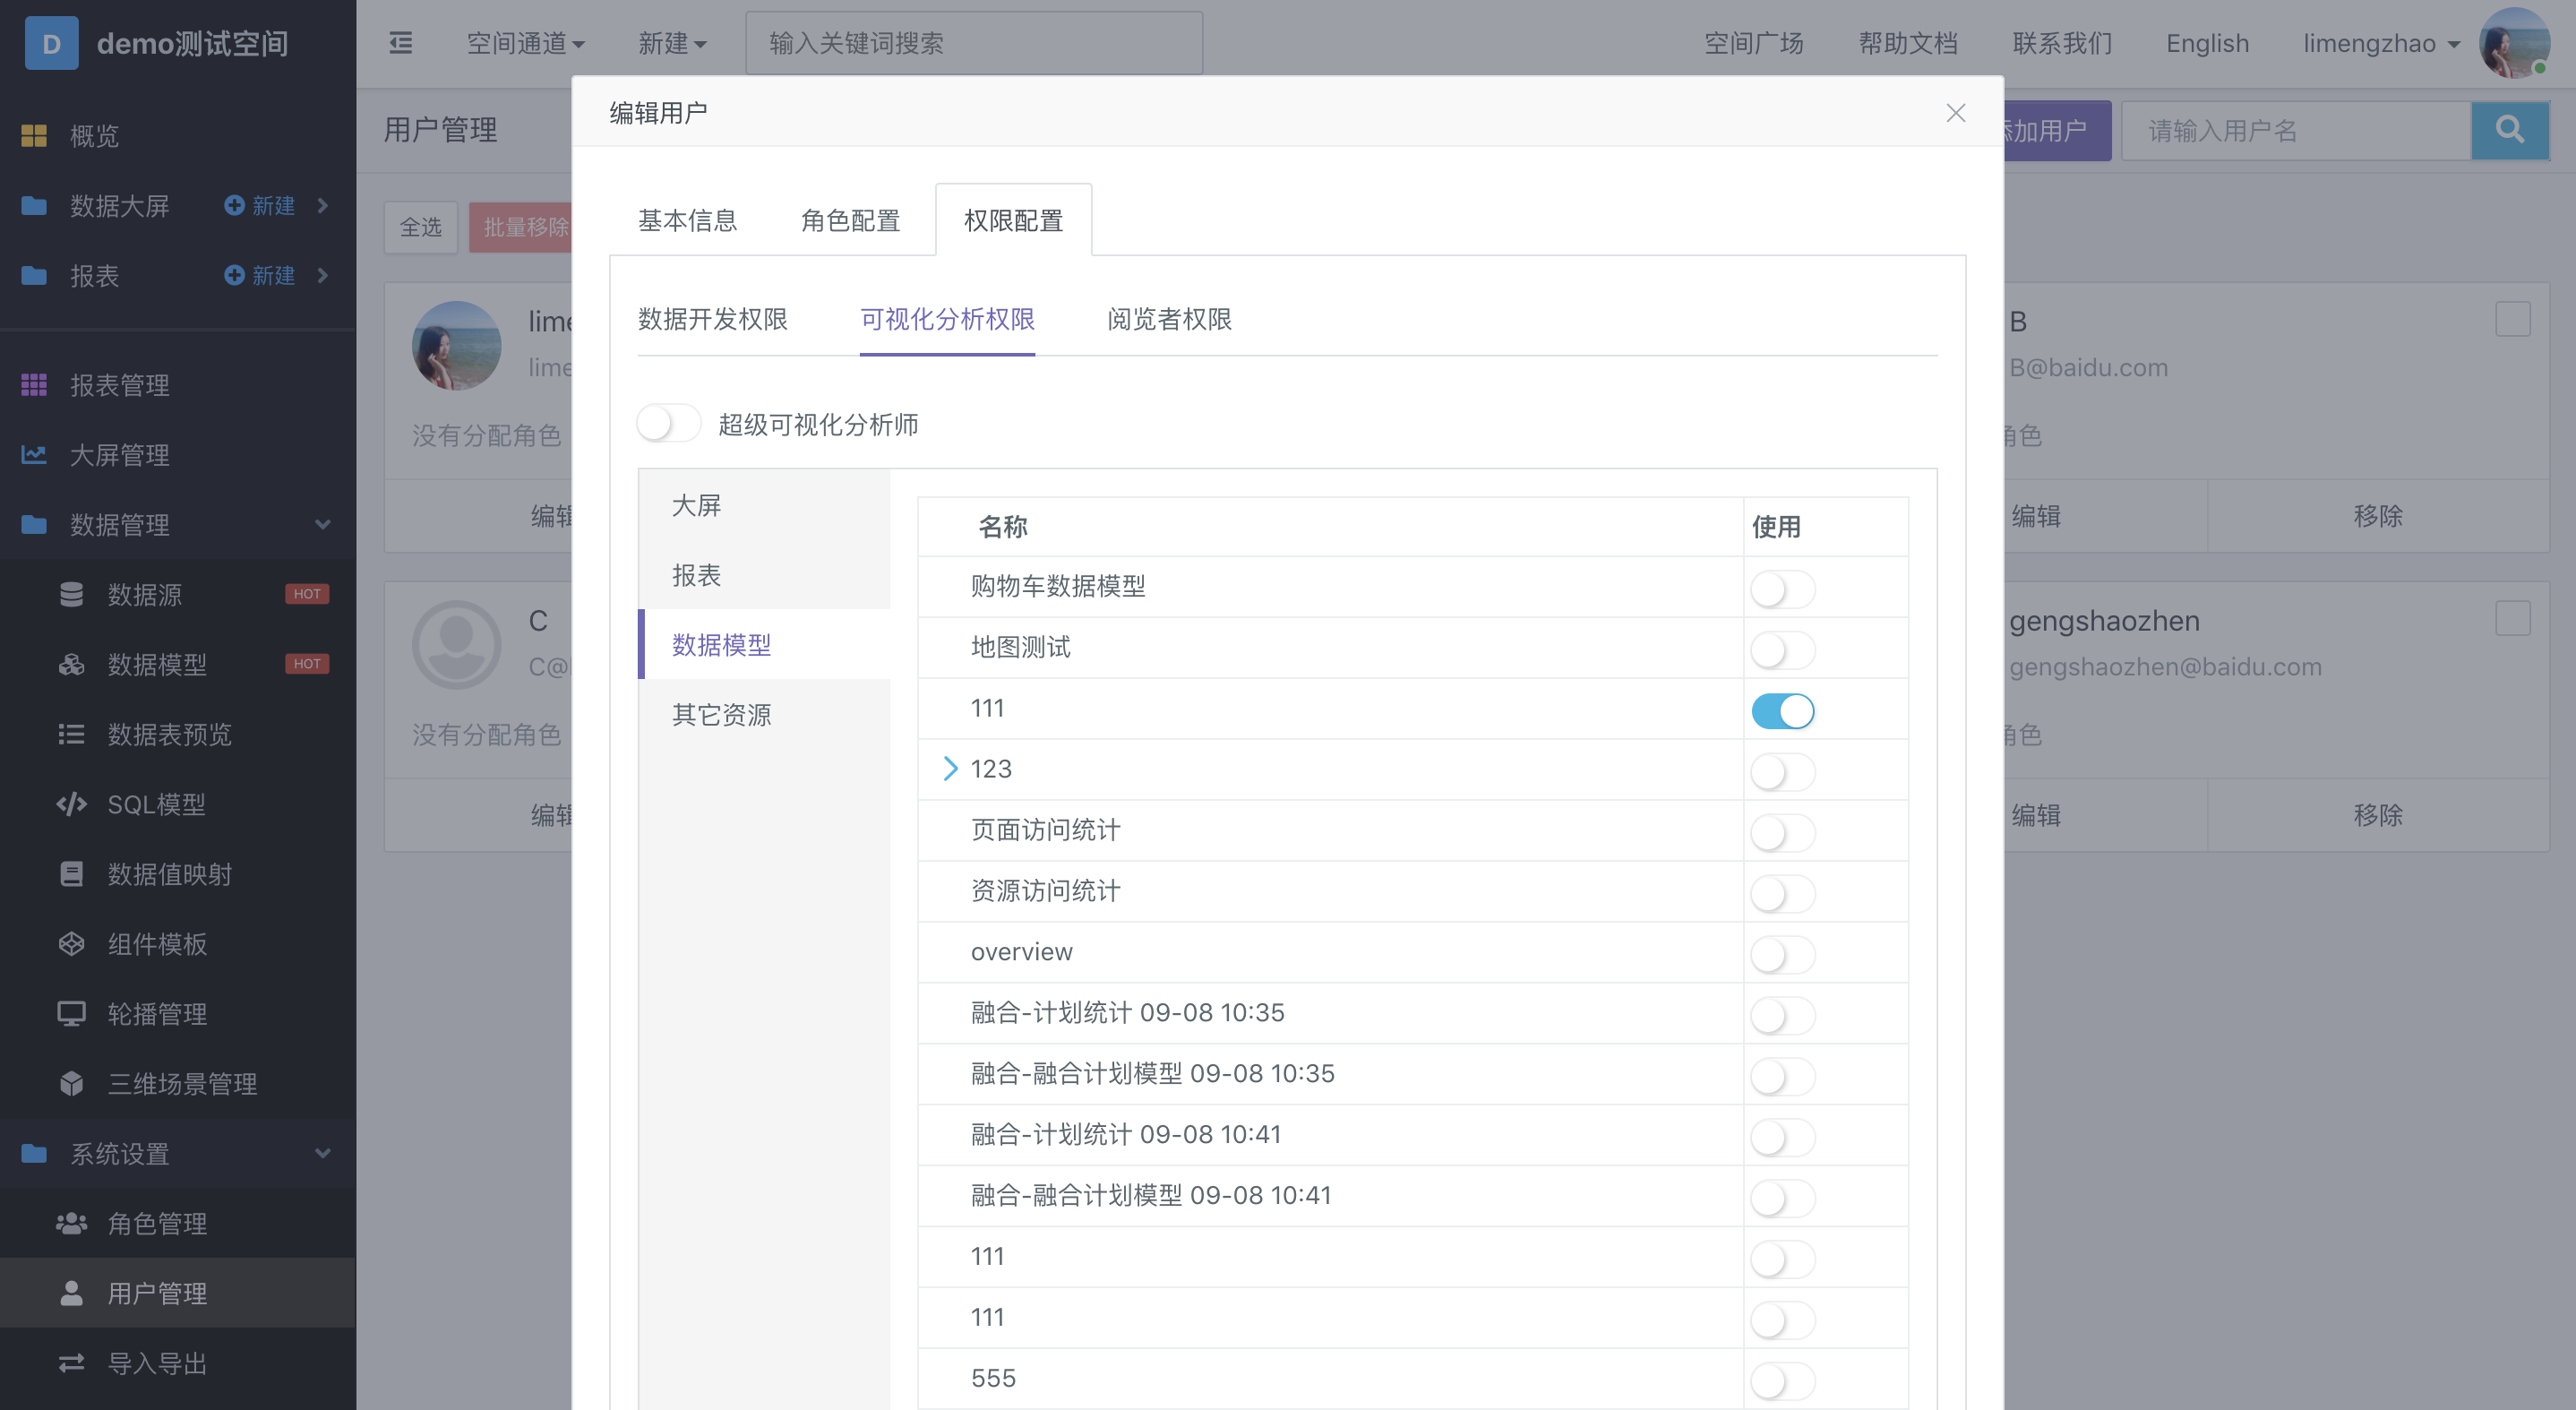Image resolution: width=2576 pixels, height=1410 pixels.
Task: Click the 轮播管理 monitor icon
Action: click(71, 1013)
